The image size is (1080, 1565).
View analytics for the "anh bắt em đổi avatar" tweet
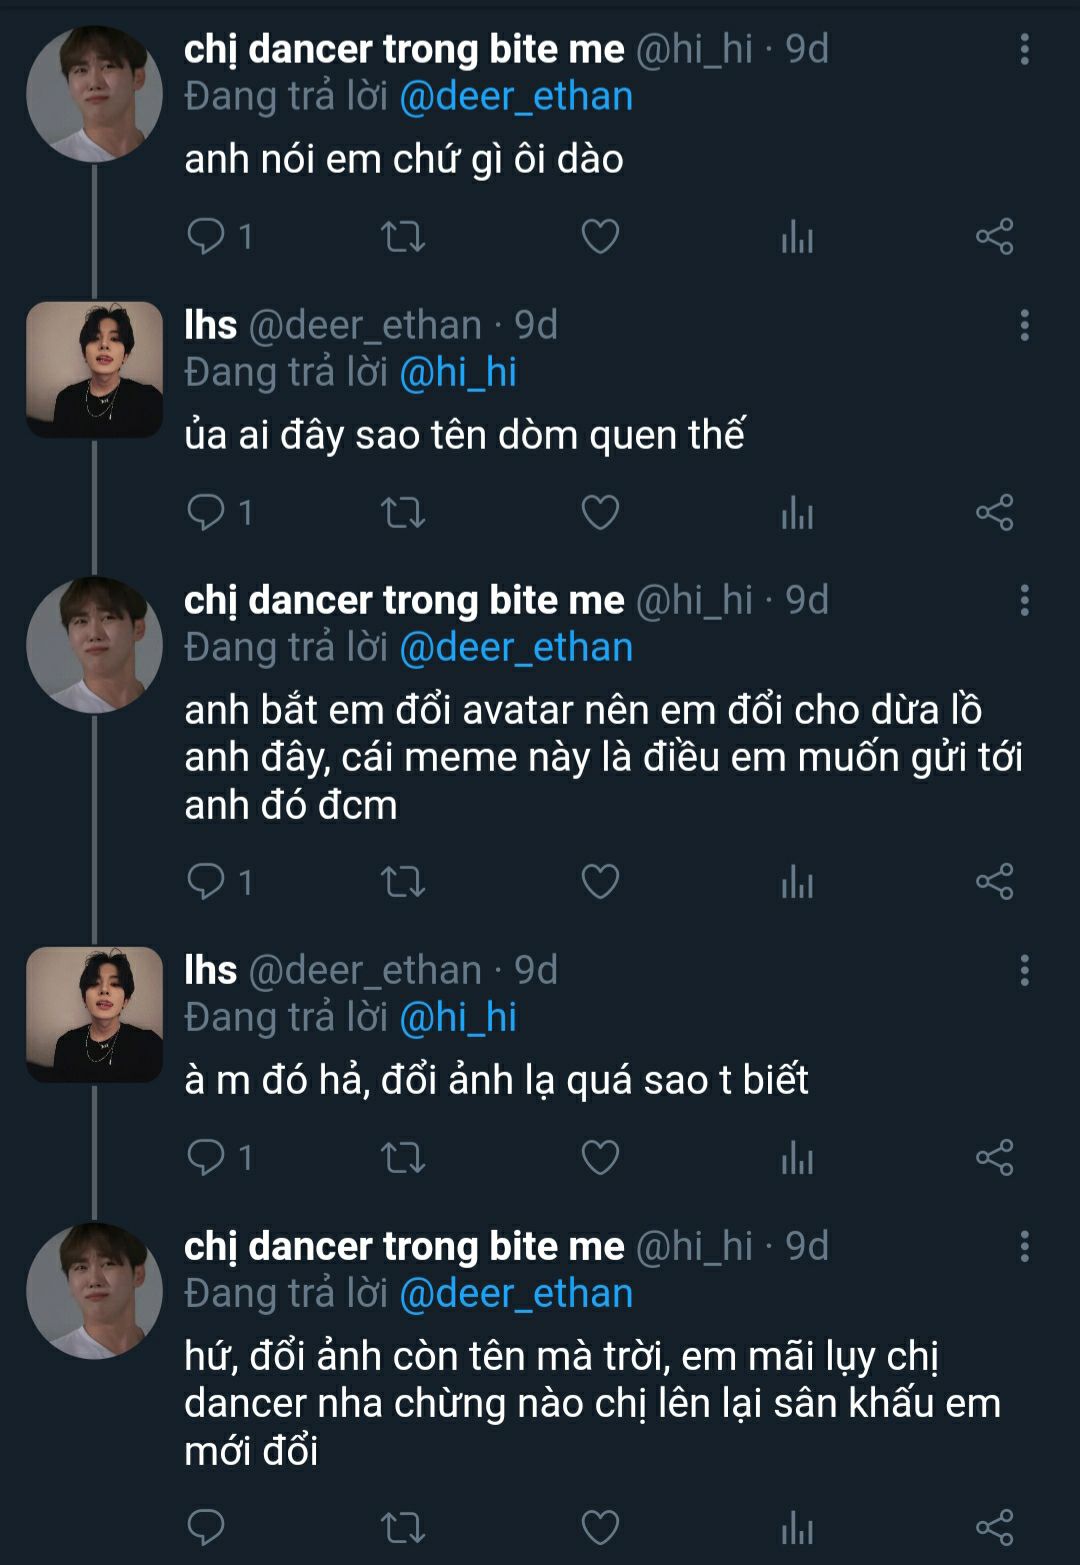pyautogui.click(x=797, y=882)
